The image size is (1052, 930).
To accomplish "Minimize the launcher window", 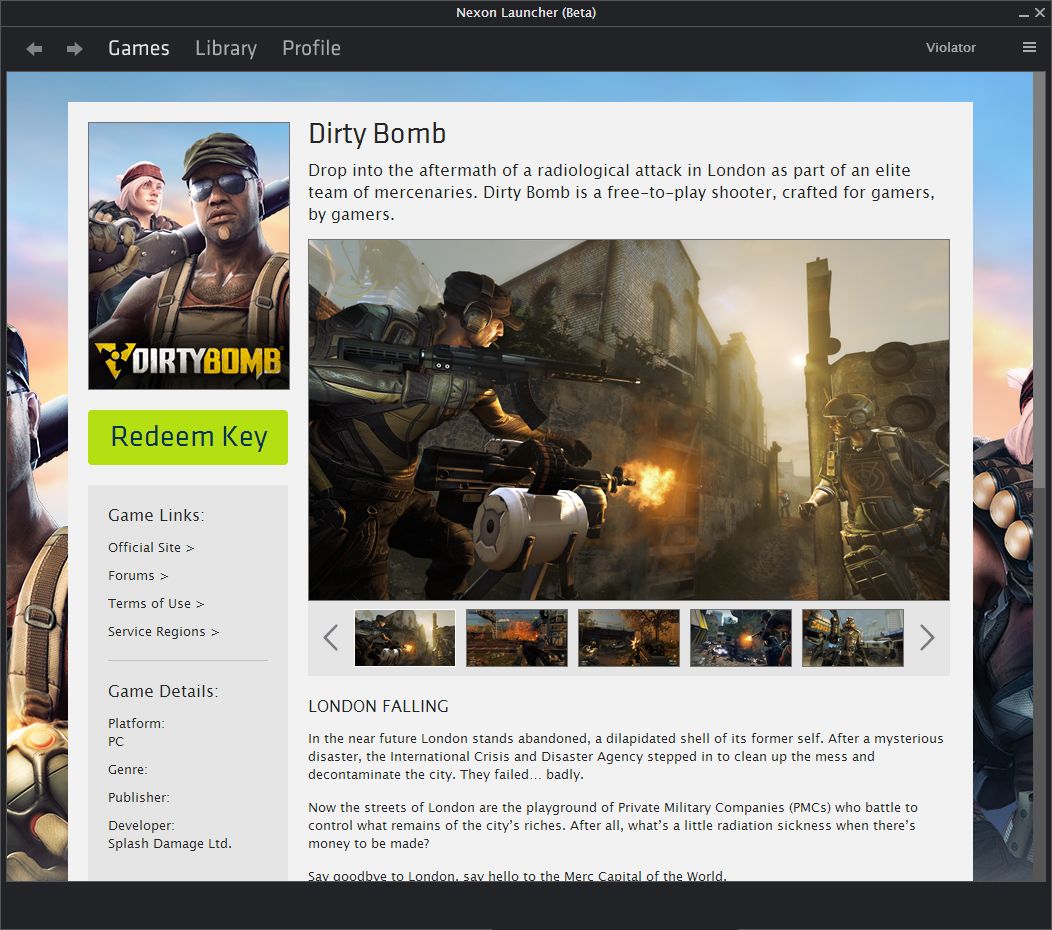I will [x=1022, y=12].
